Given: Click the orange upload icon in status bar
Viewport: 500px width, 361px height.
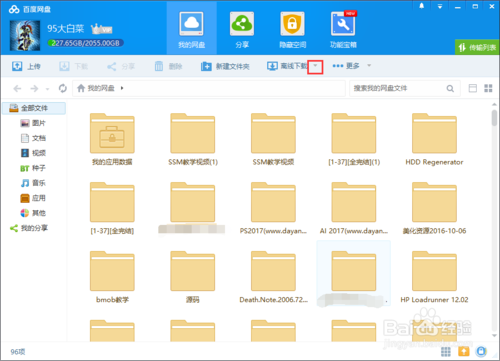Looking at the screenshot, I should click(x=463, y=351).
